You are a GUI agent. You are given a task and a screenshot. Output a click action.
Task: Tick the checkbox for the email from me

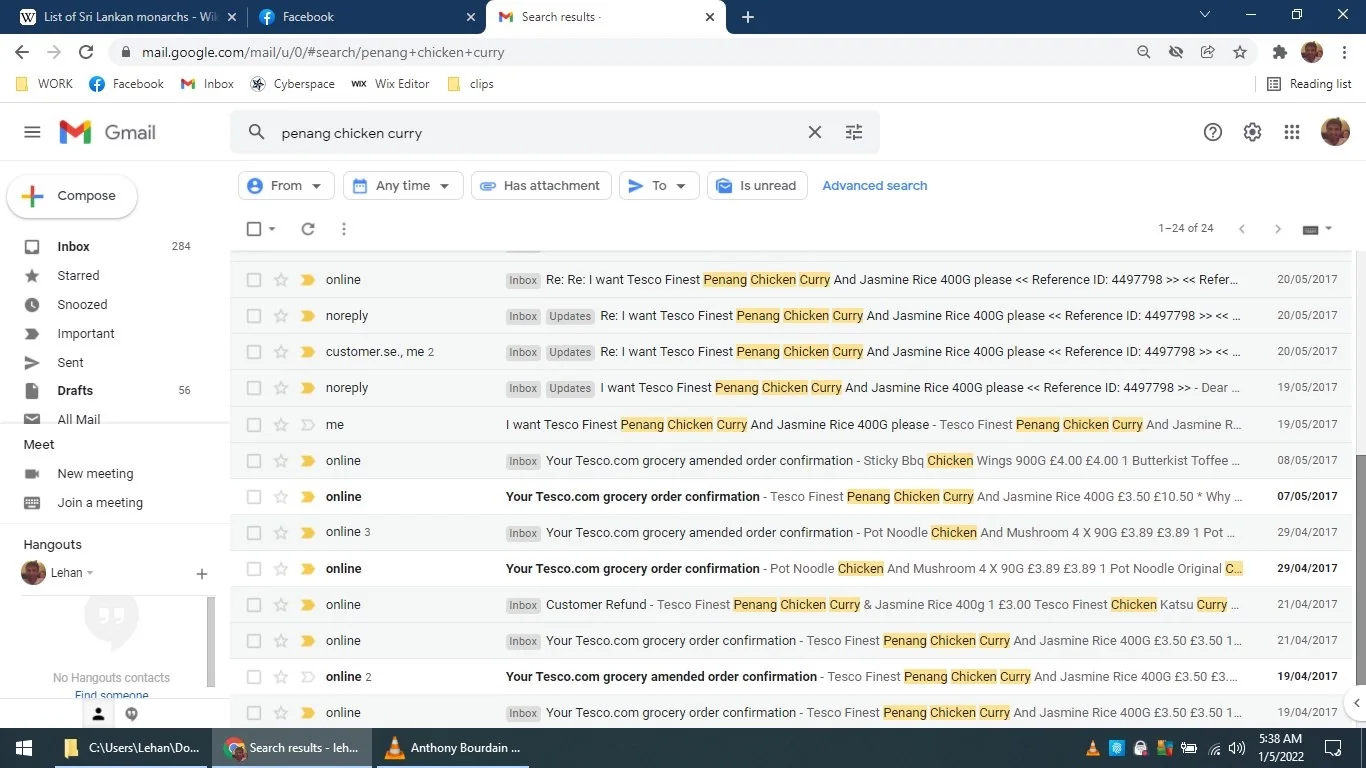(254, 425)
